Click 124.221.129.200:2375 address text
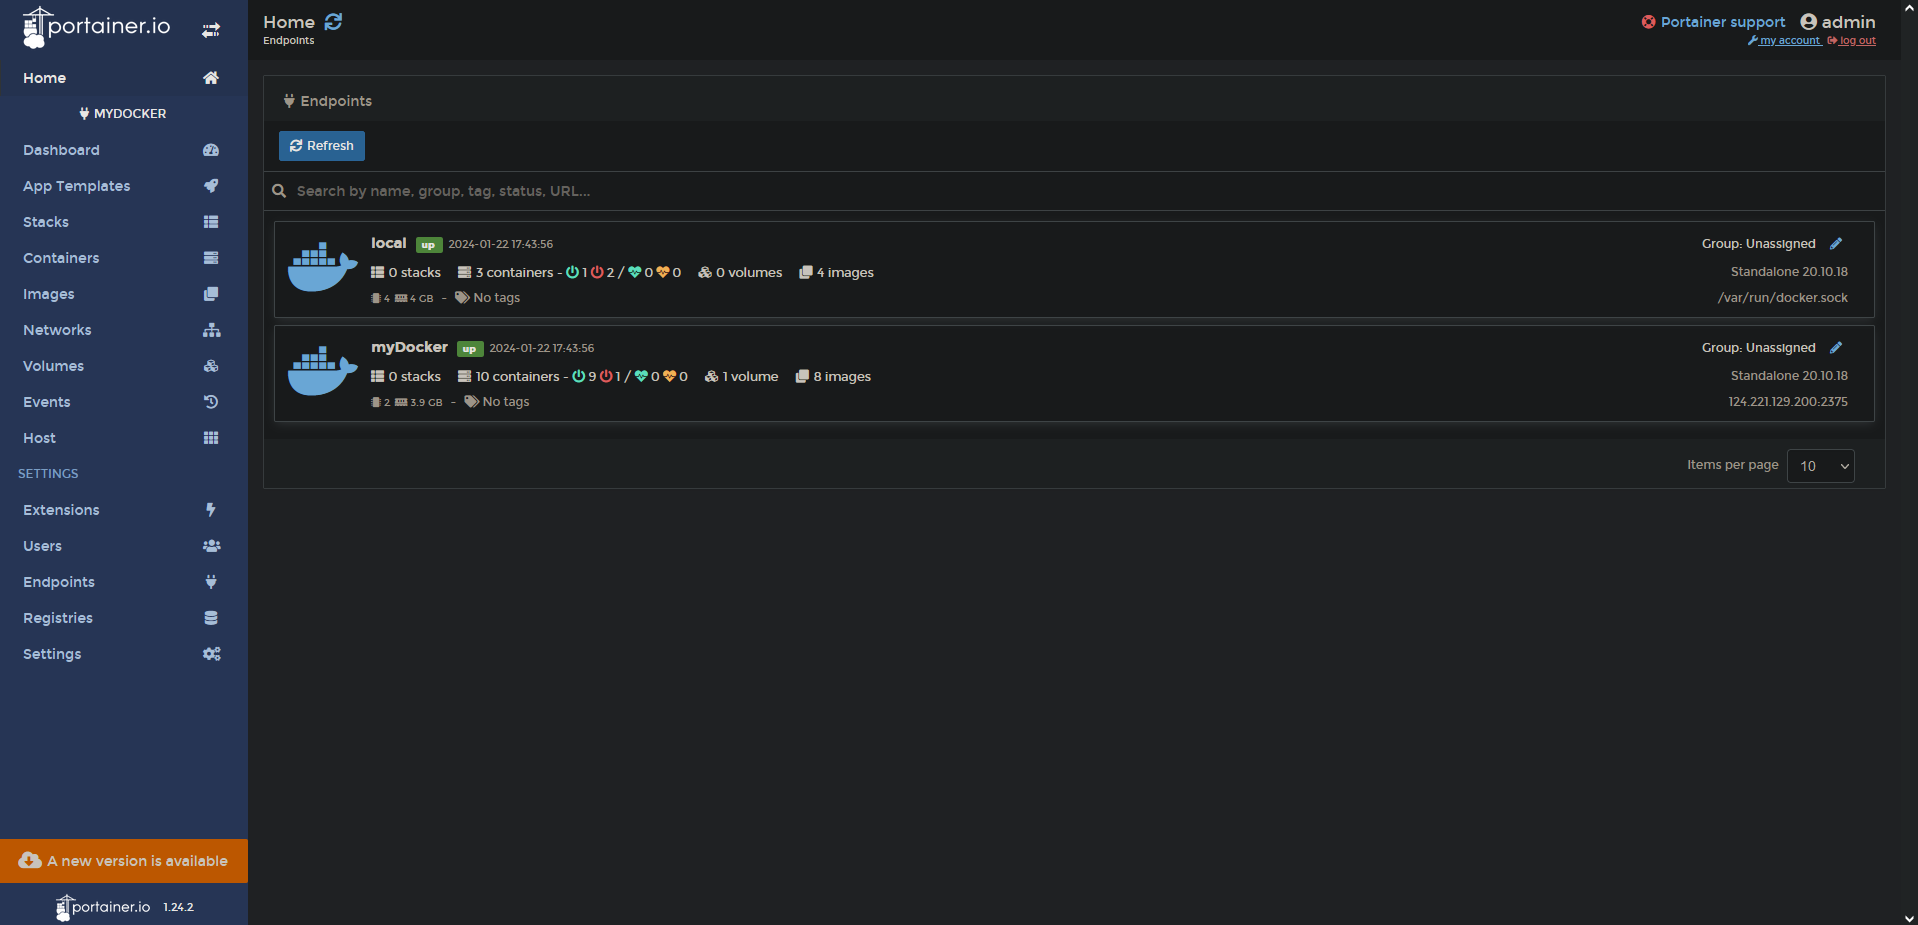Image resolution: width=1918 pixels, height=925 pixels. (1788, 402)
